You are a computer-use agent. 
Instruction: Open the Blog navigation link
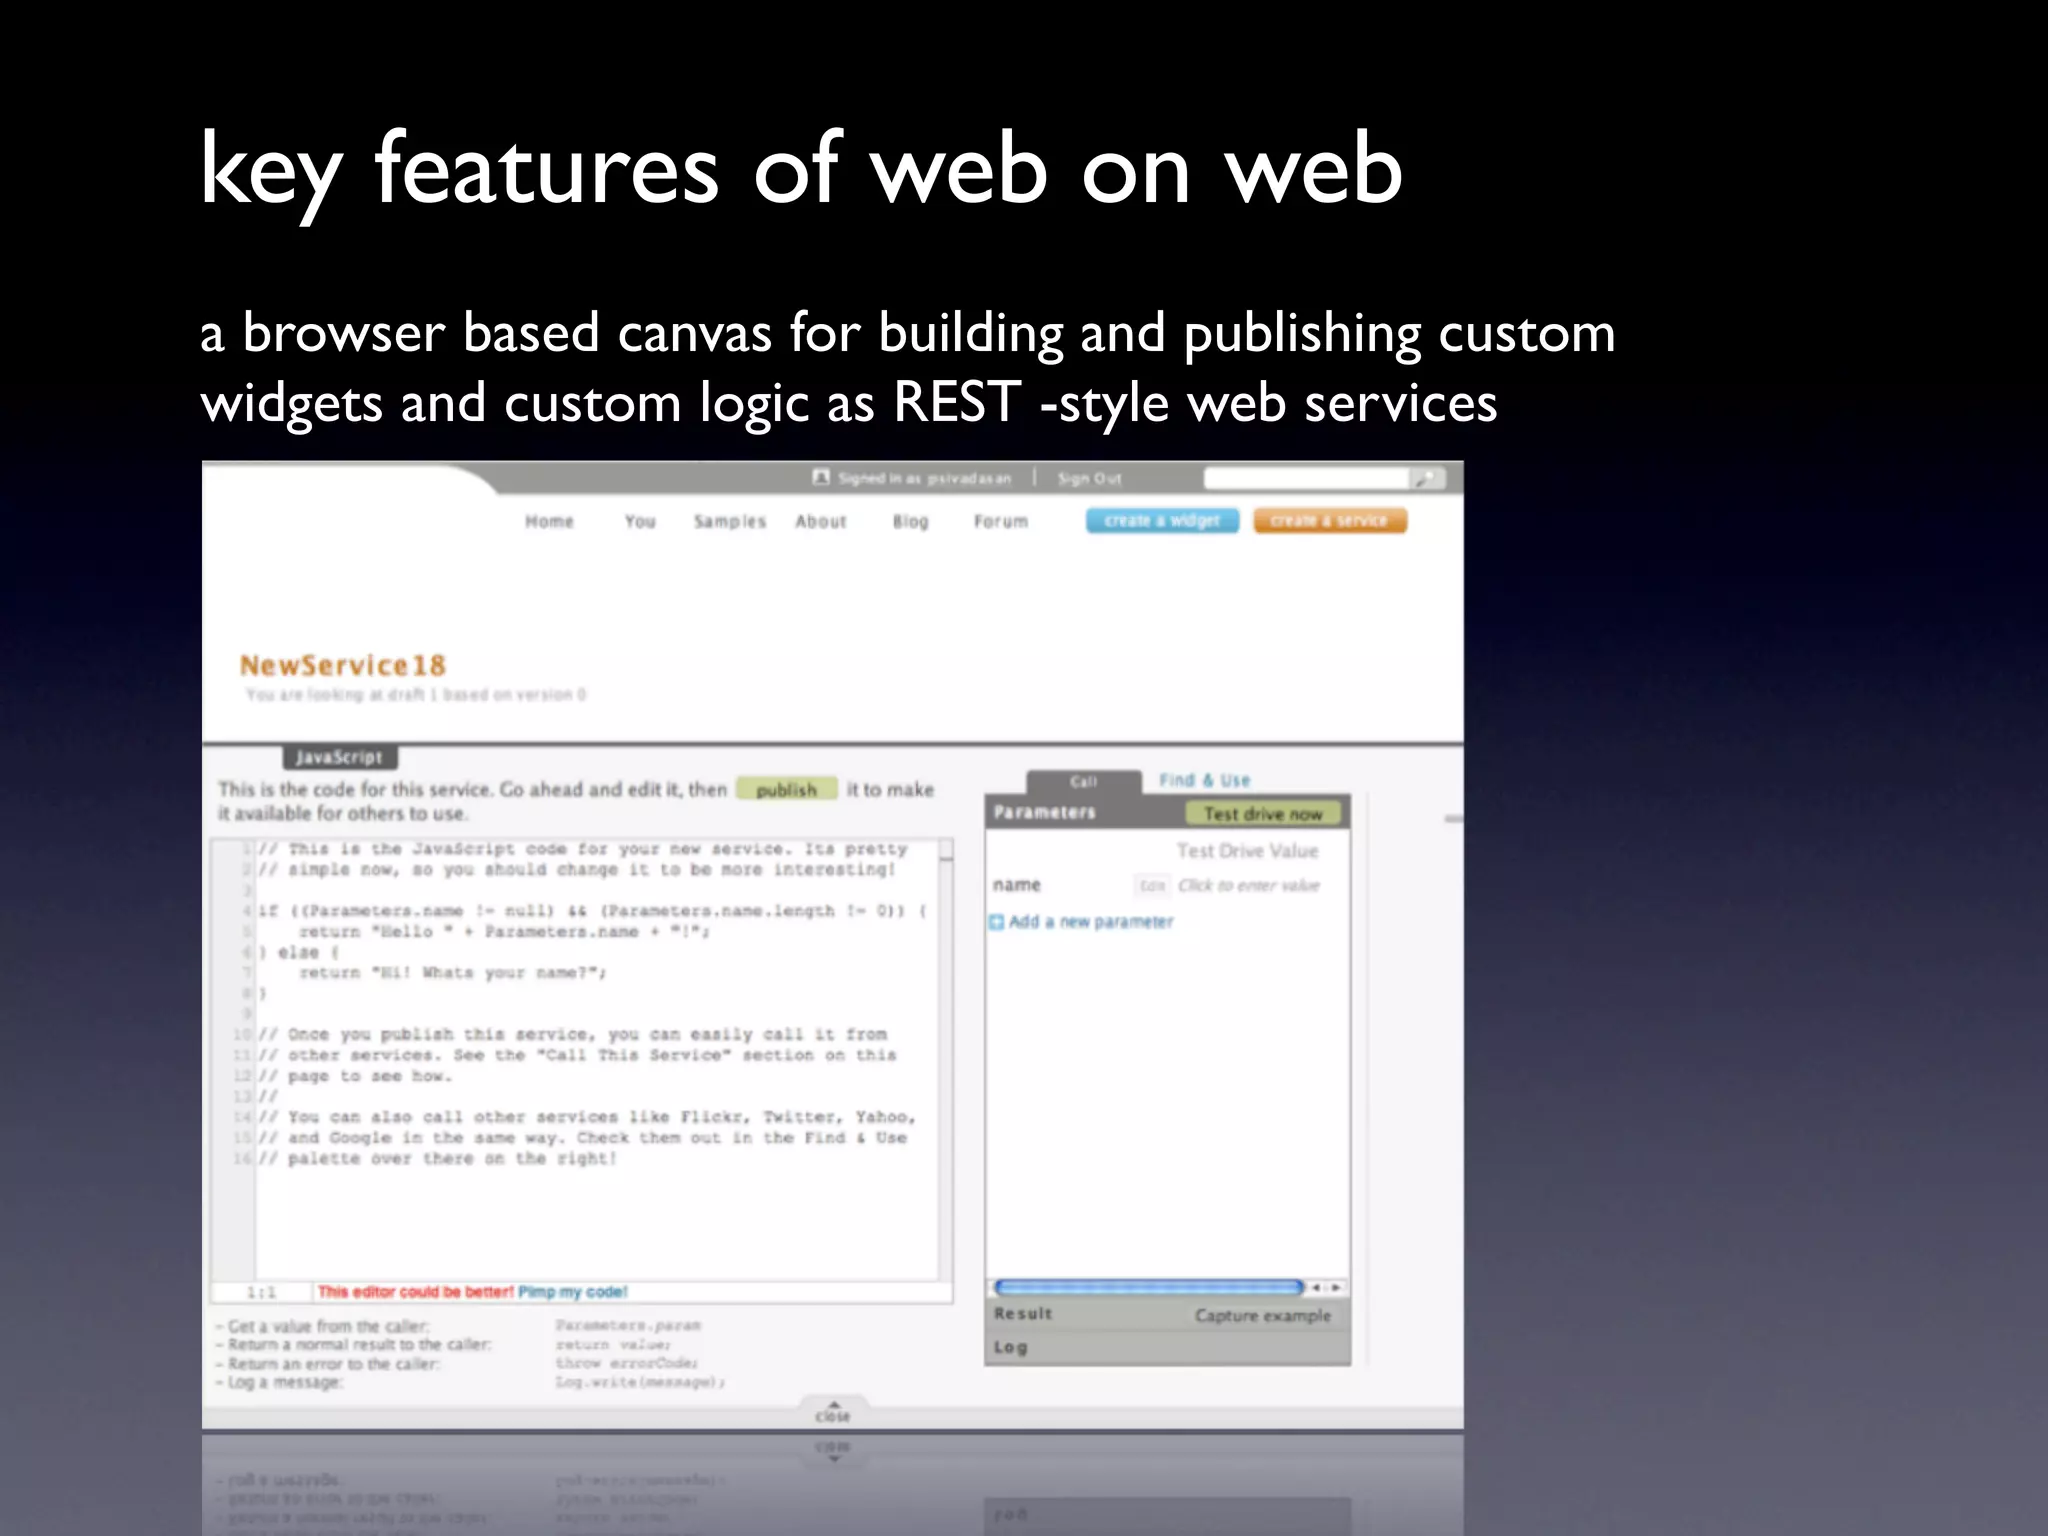(911, 522)
